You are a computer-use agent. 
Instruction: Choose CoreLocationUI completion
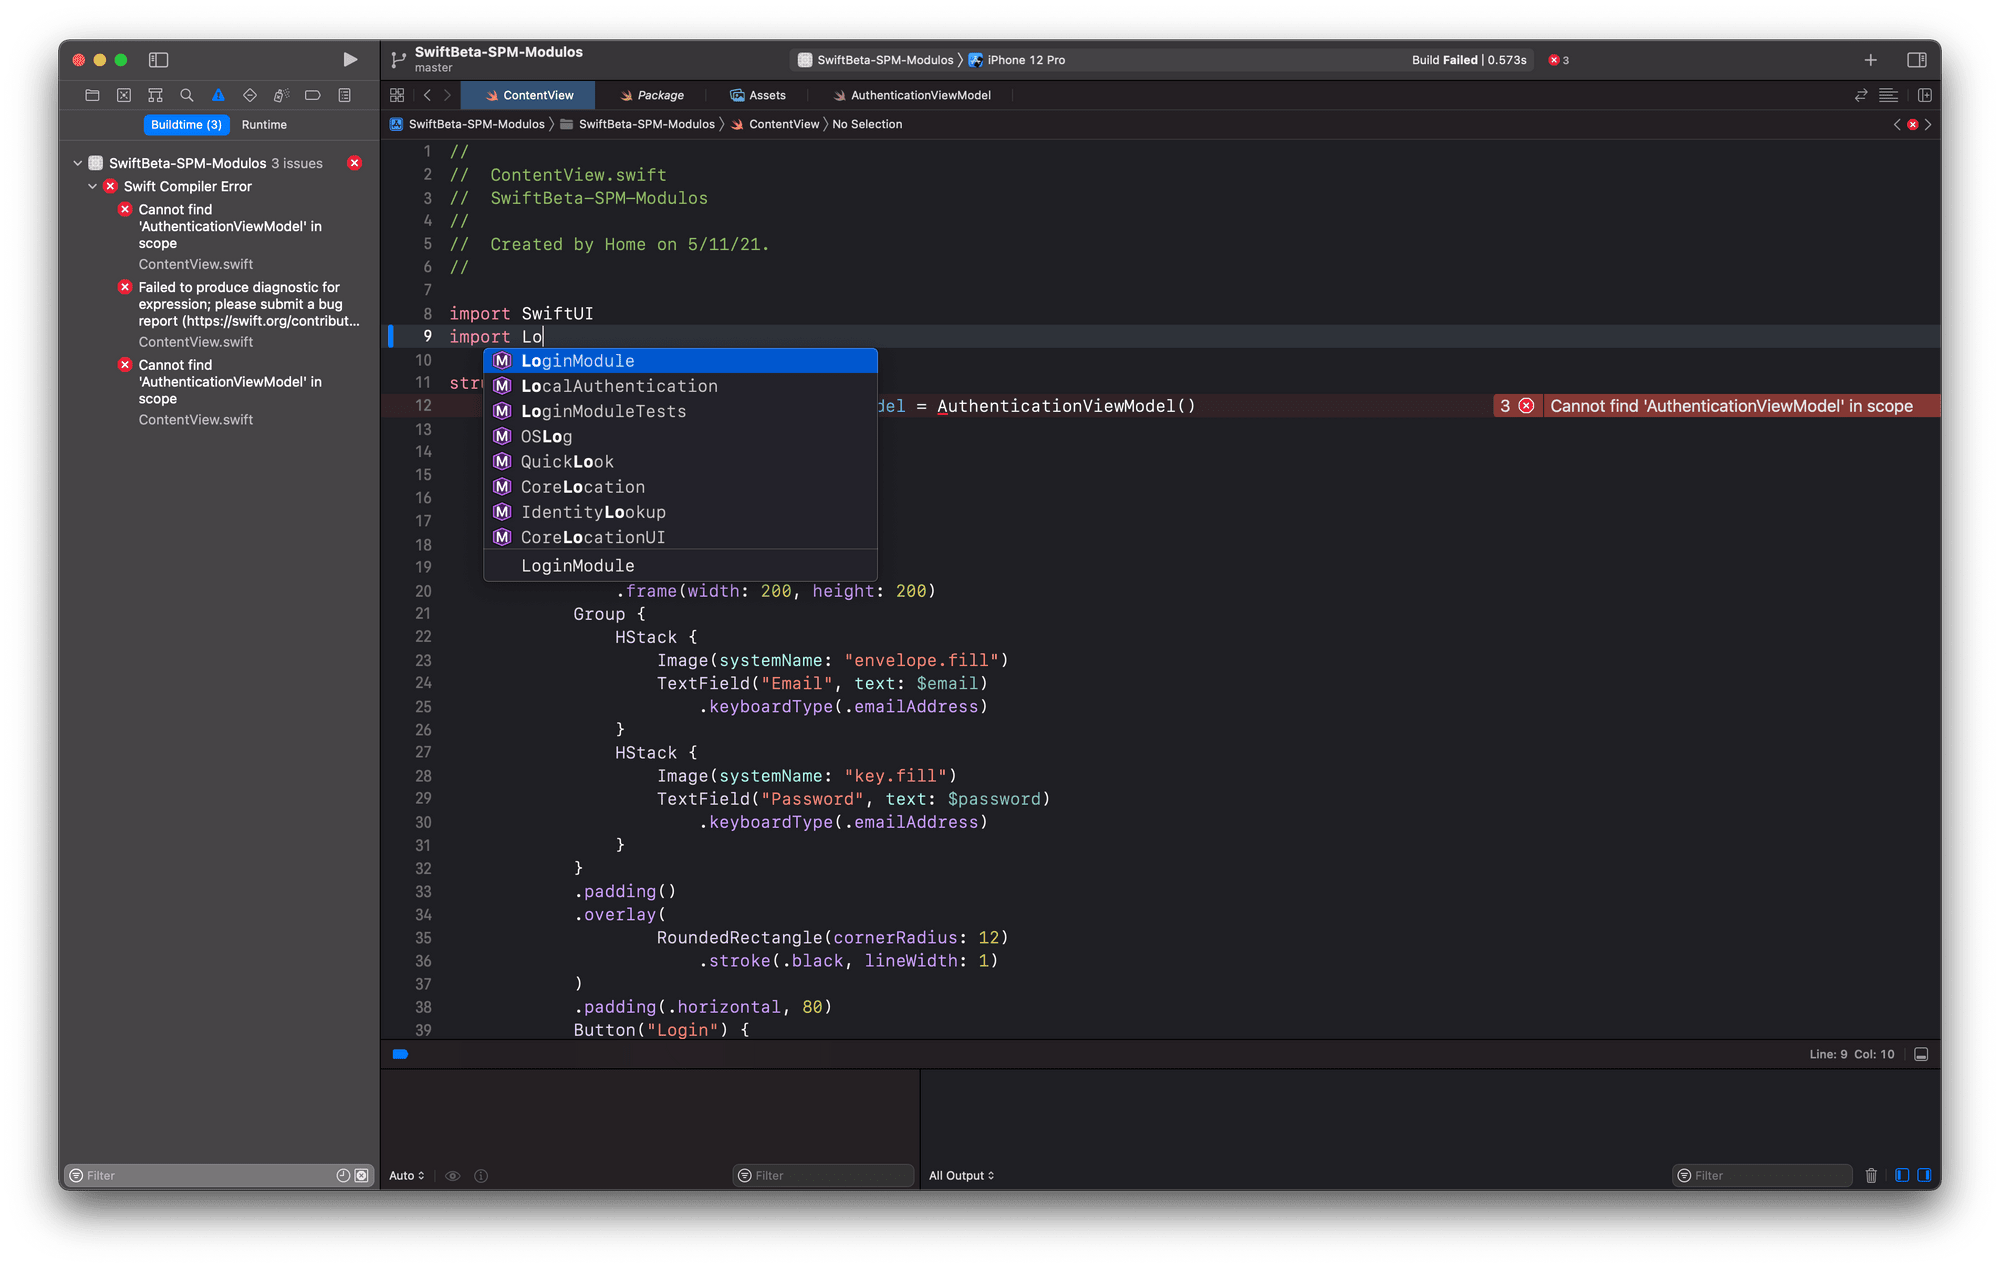click(x=680, y=537)
